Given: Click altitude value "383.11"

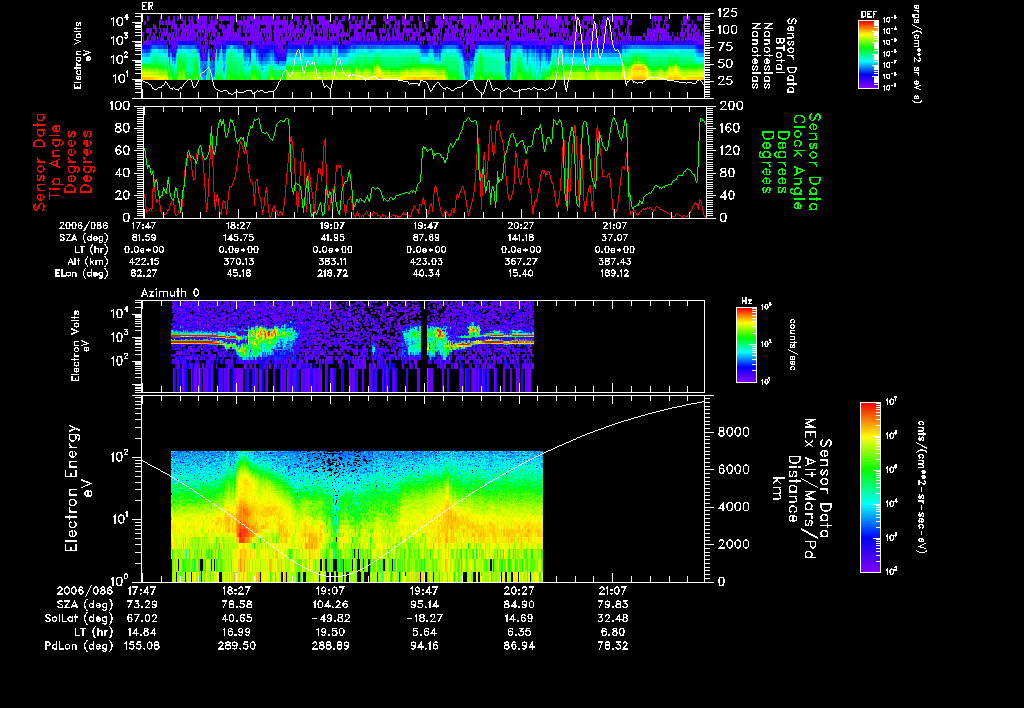Looking at the screenshot, I should (x=332, y=261).
